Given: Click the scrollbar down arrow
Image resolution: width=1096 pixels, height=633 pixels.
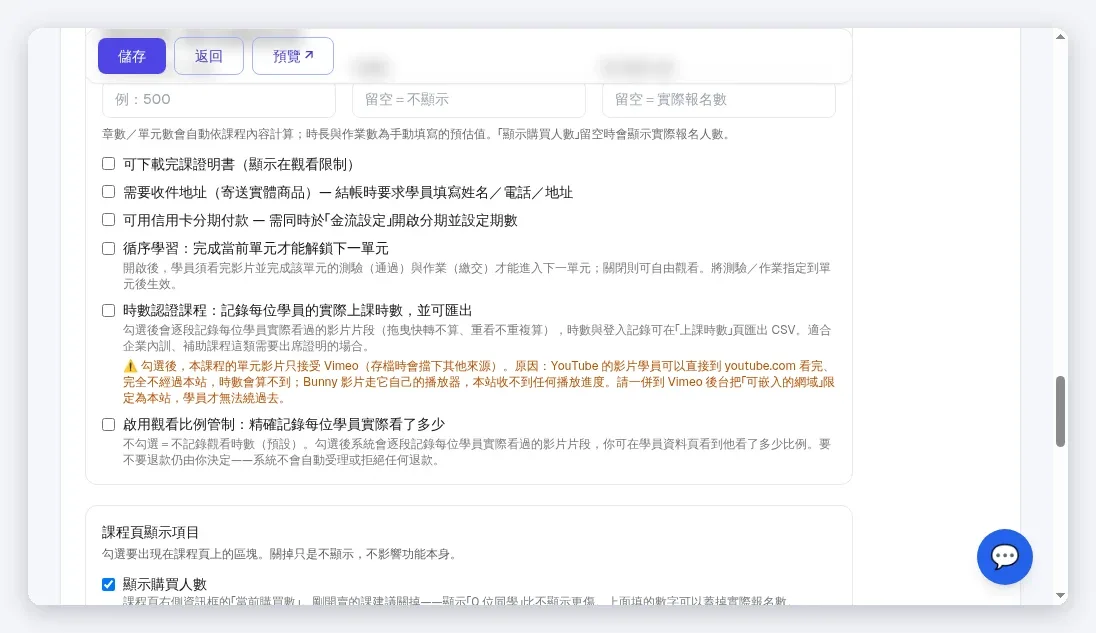Looking at the screenshot, I should pyautogui.click(x=1060, y=596).
